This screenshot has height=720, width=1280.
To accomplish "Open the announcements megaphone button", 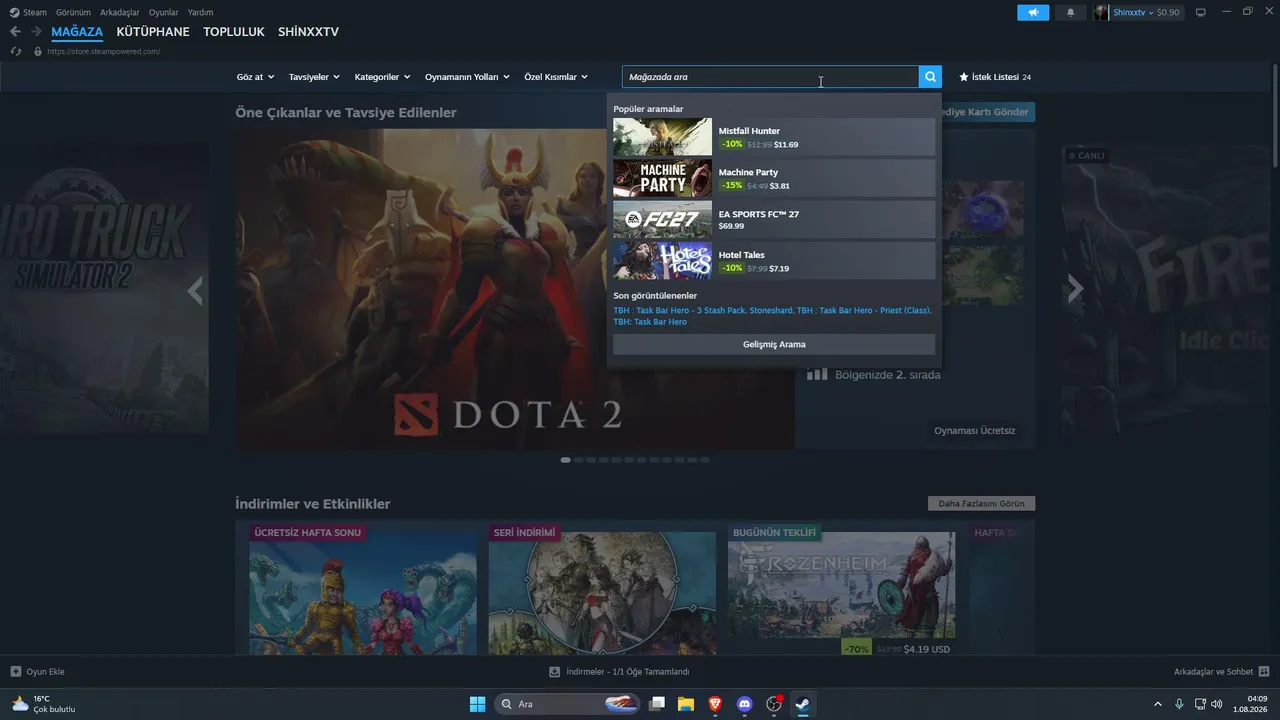I will (x=1033, y=12).
